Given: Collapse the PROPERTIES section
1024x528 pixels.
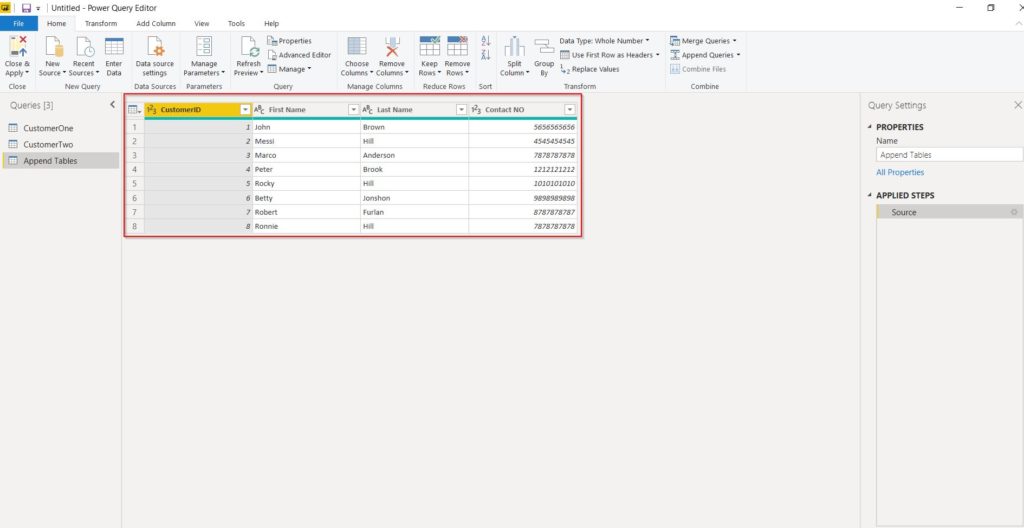Looking at the screenshot, I should [869, 127].
